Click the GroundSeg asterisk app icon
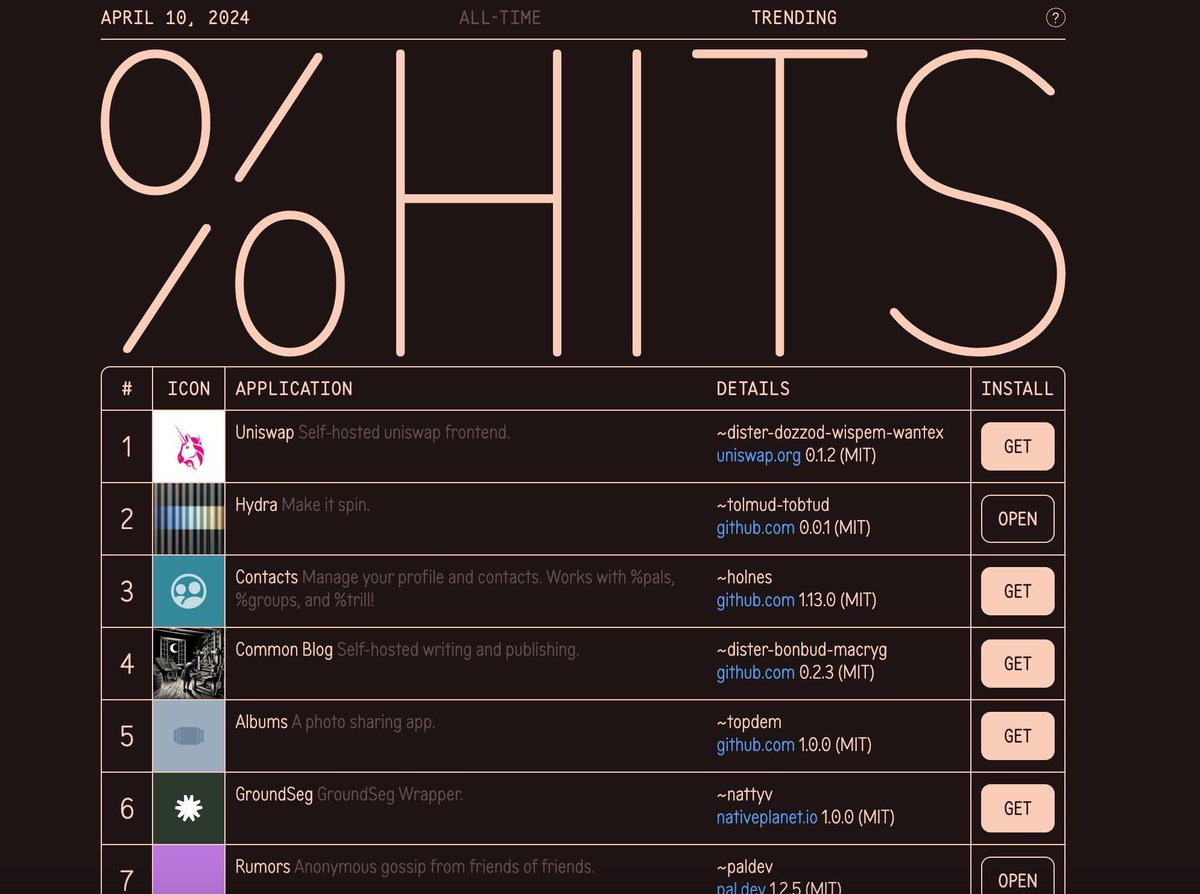Screen dimensions: 1200x894 (x=188, y=808)
